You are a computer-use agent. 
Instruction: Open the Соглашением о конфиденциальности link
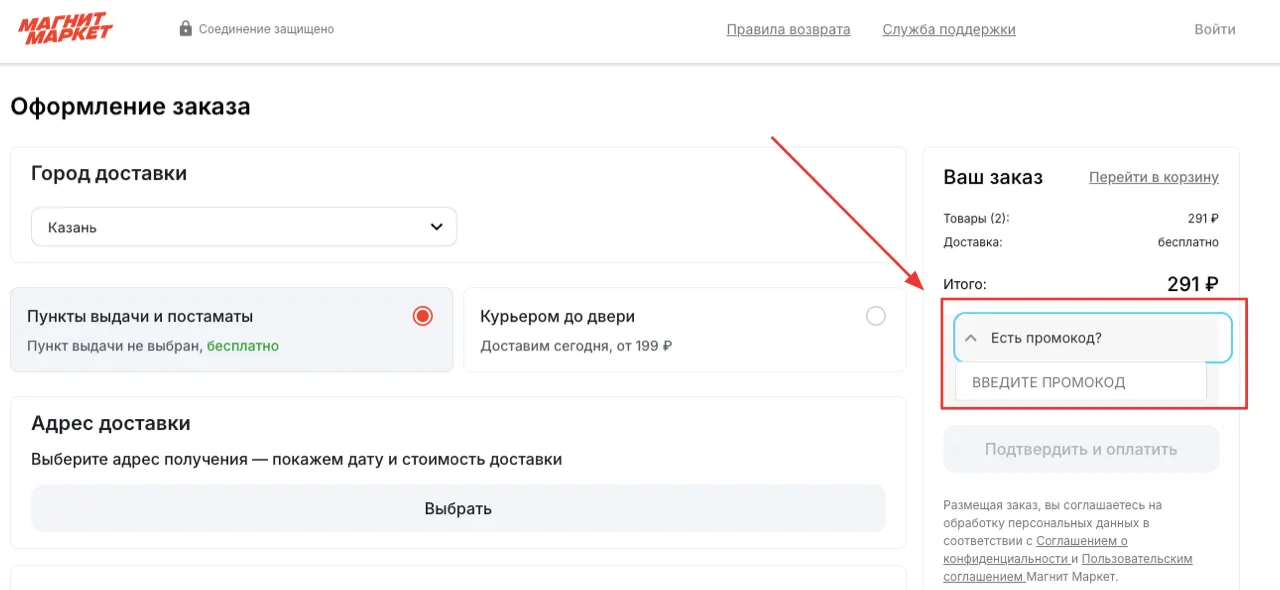tap(1035, 549)
